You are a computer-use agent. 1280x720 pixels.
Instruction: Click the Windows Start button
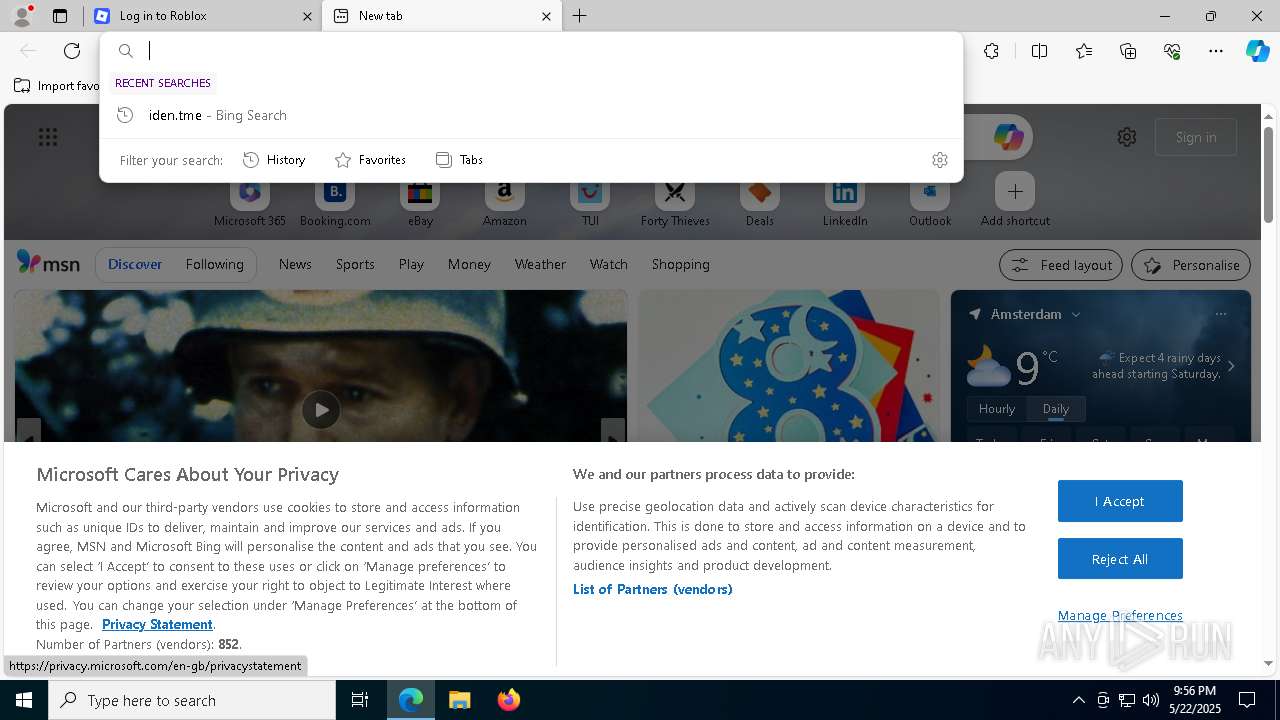point(24,700)
